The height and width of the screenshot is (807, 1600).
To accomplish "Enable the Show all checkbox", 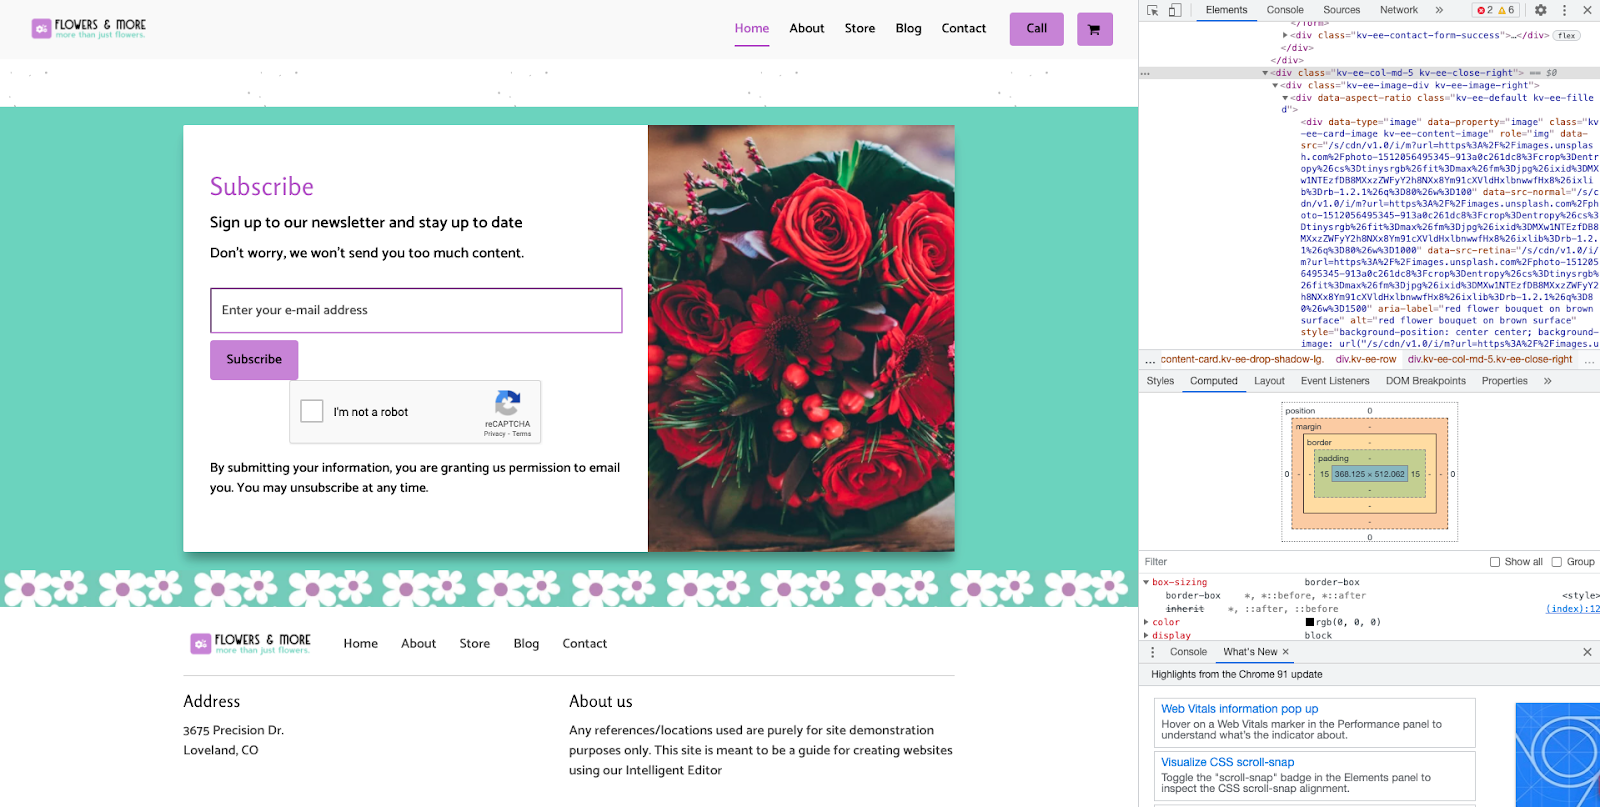I will (1495, 562).
